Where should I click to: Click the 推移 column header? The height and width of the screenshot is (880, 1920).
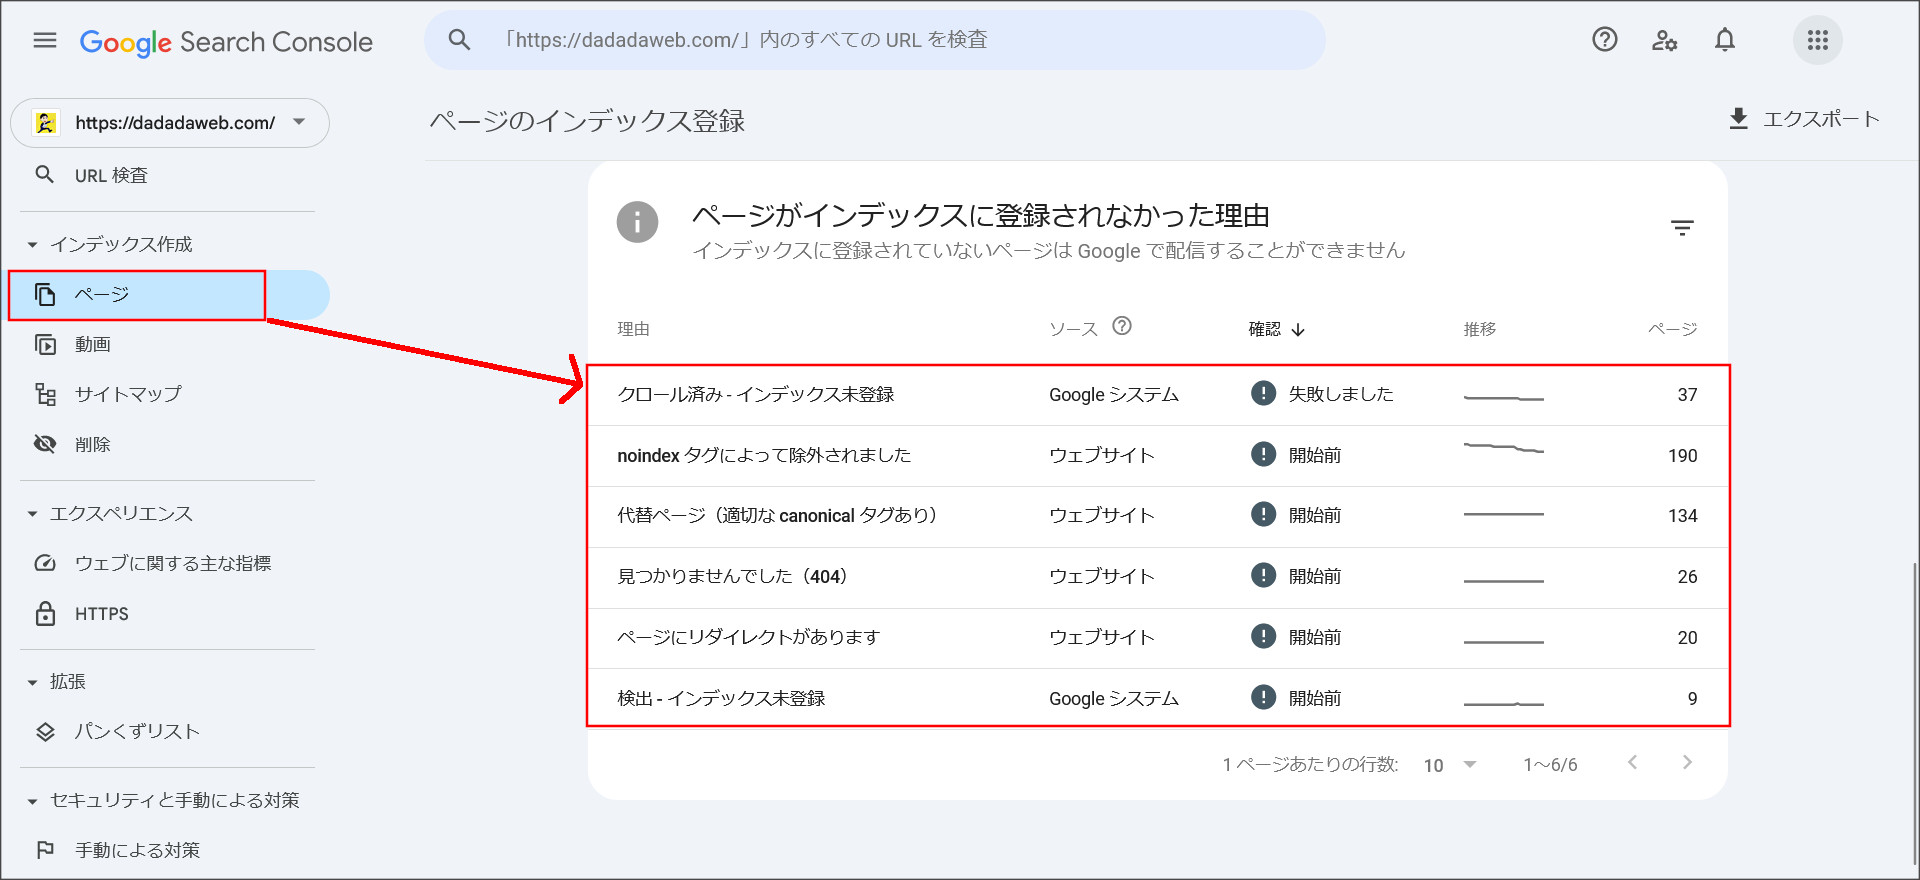point(1480,329)
